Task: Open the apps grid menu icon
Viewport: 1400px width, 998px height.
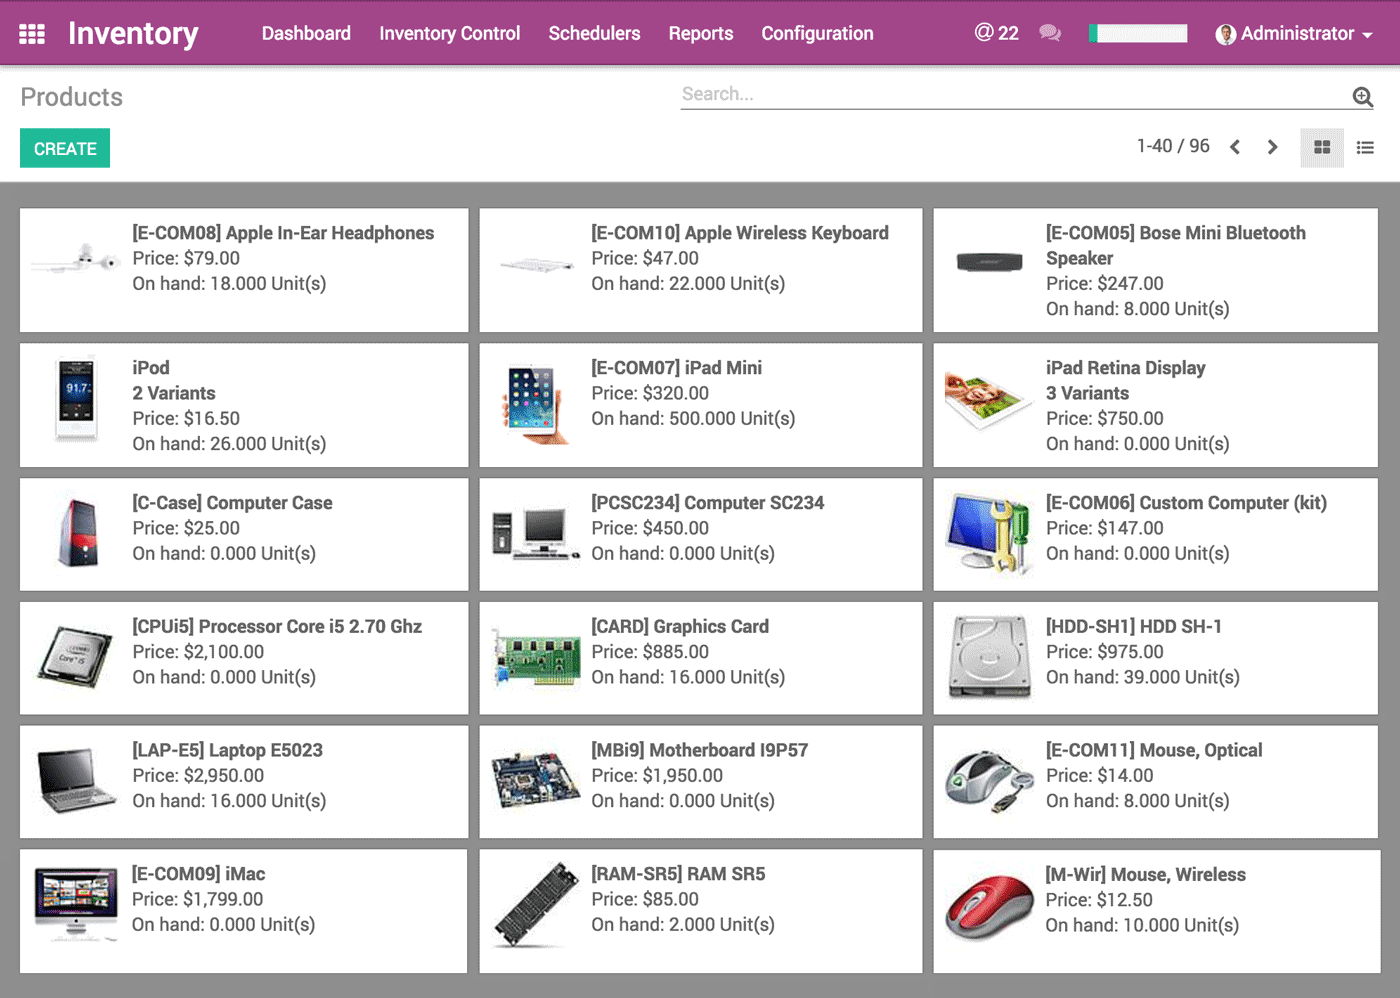Action: (32, 34)
